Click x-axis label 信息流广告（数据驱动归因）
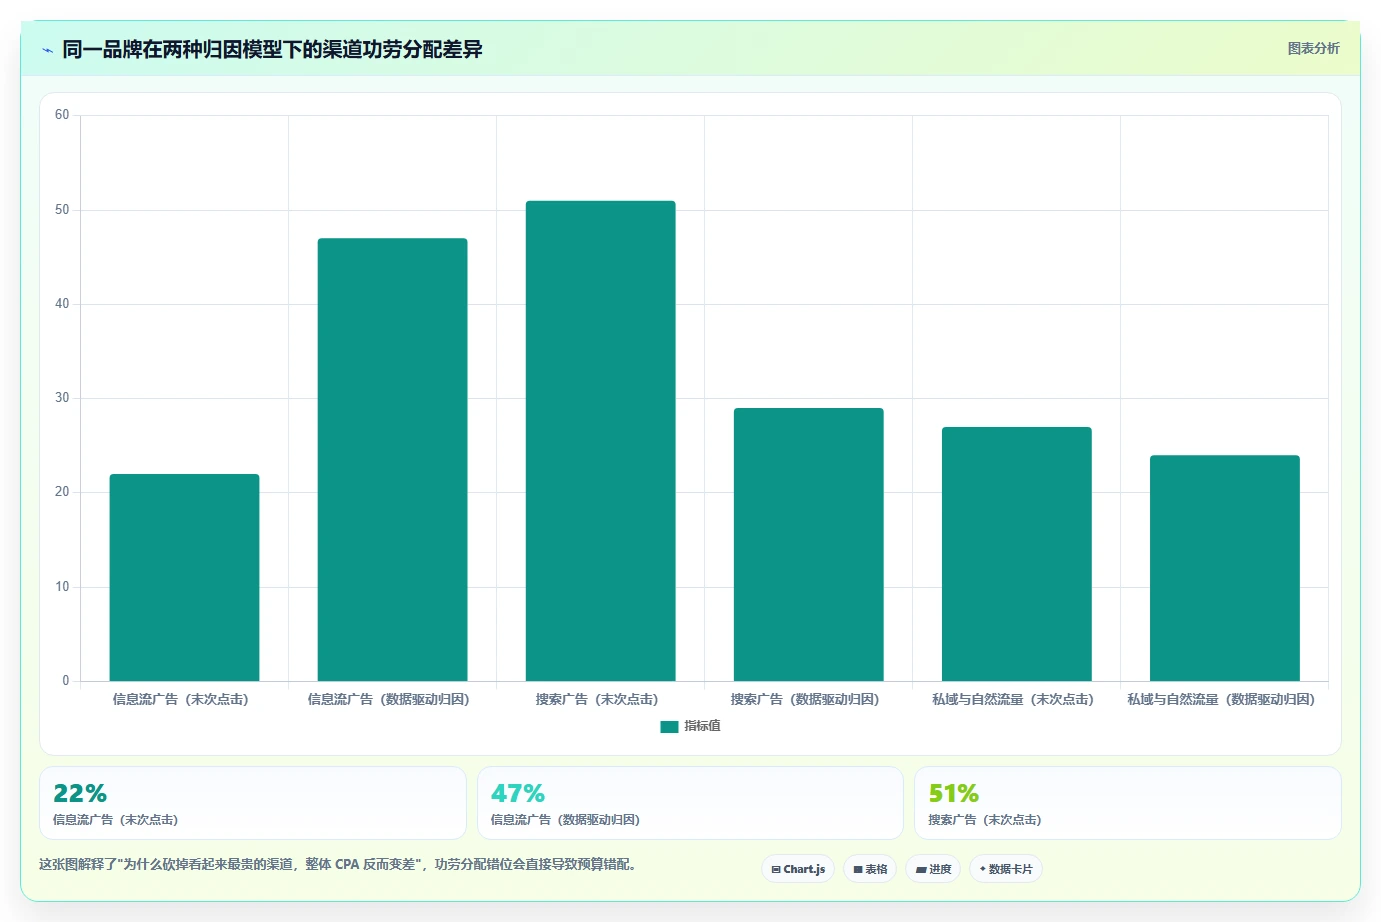This screenshot has width=1381, height=922. click(389, 699)
